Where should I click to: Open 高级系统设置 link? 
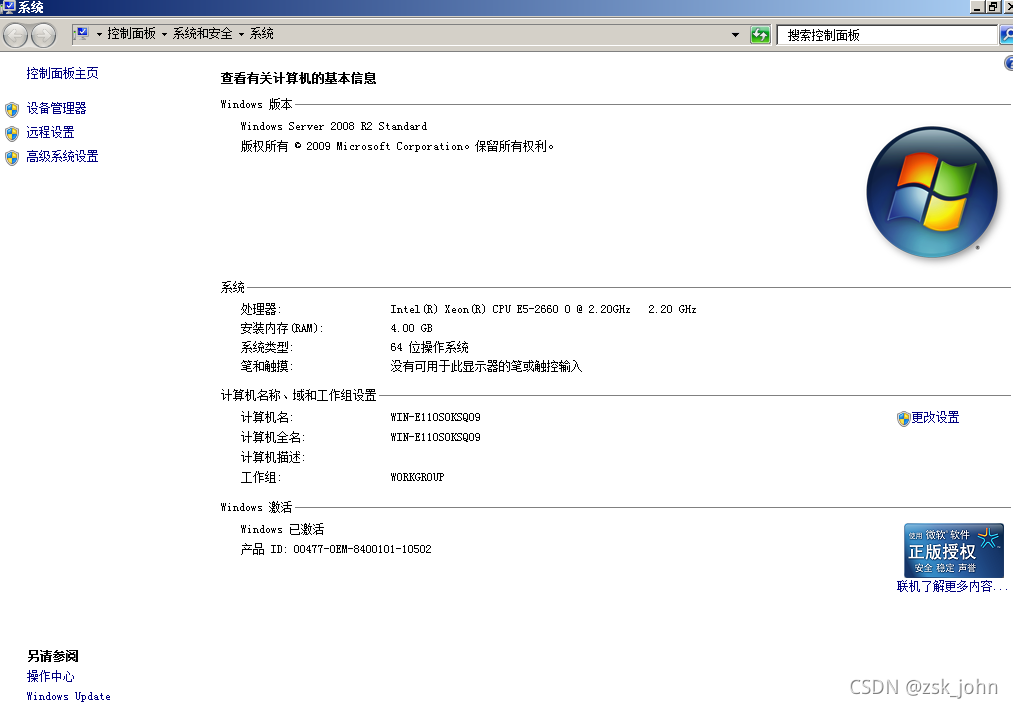(62, 156)
